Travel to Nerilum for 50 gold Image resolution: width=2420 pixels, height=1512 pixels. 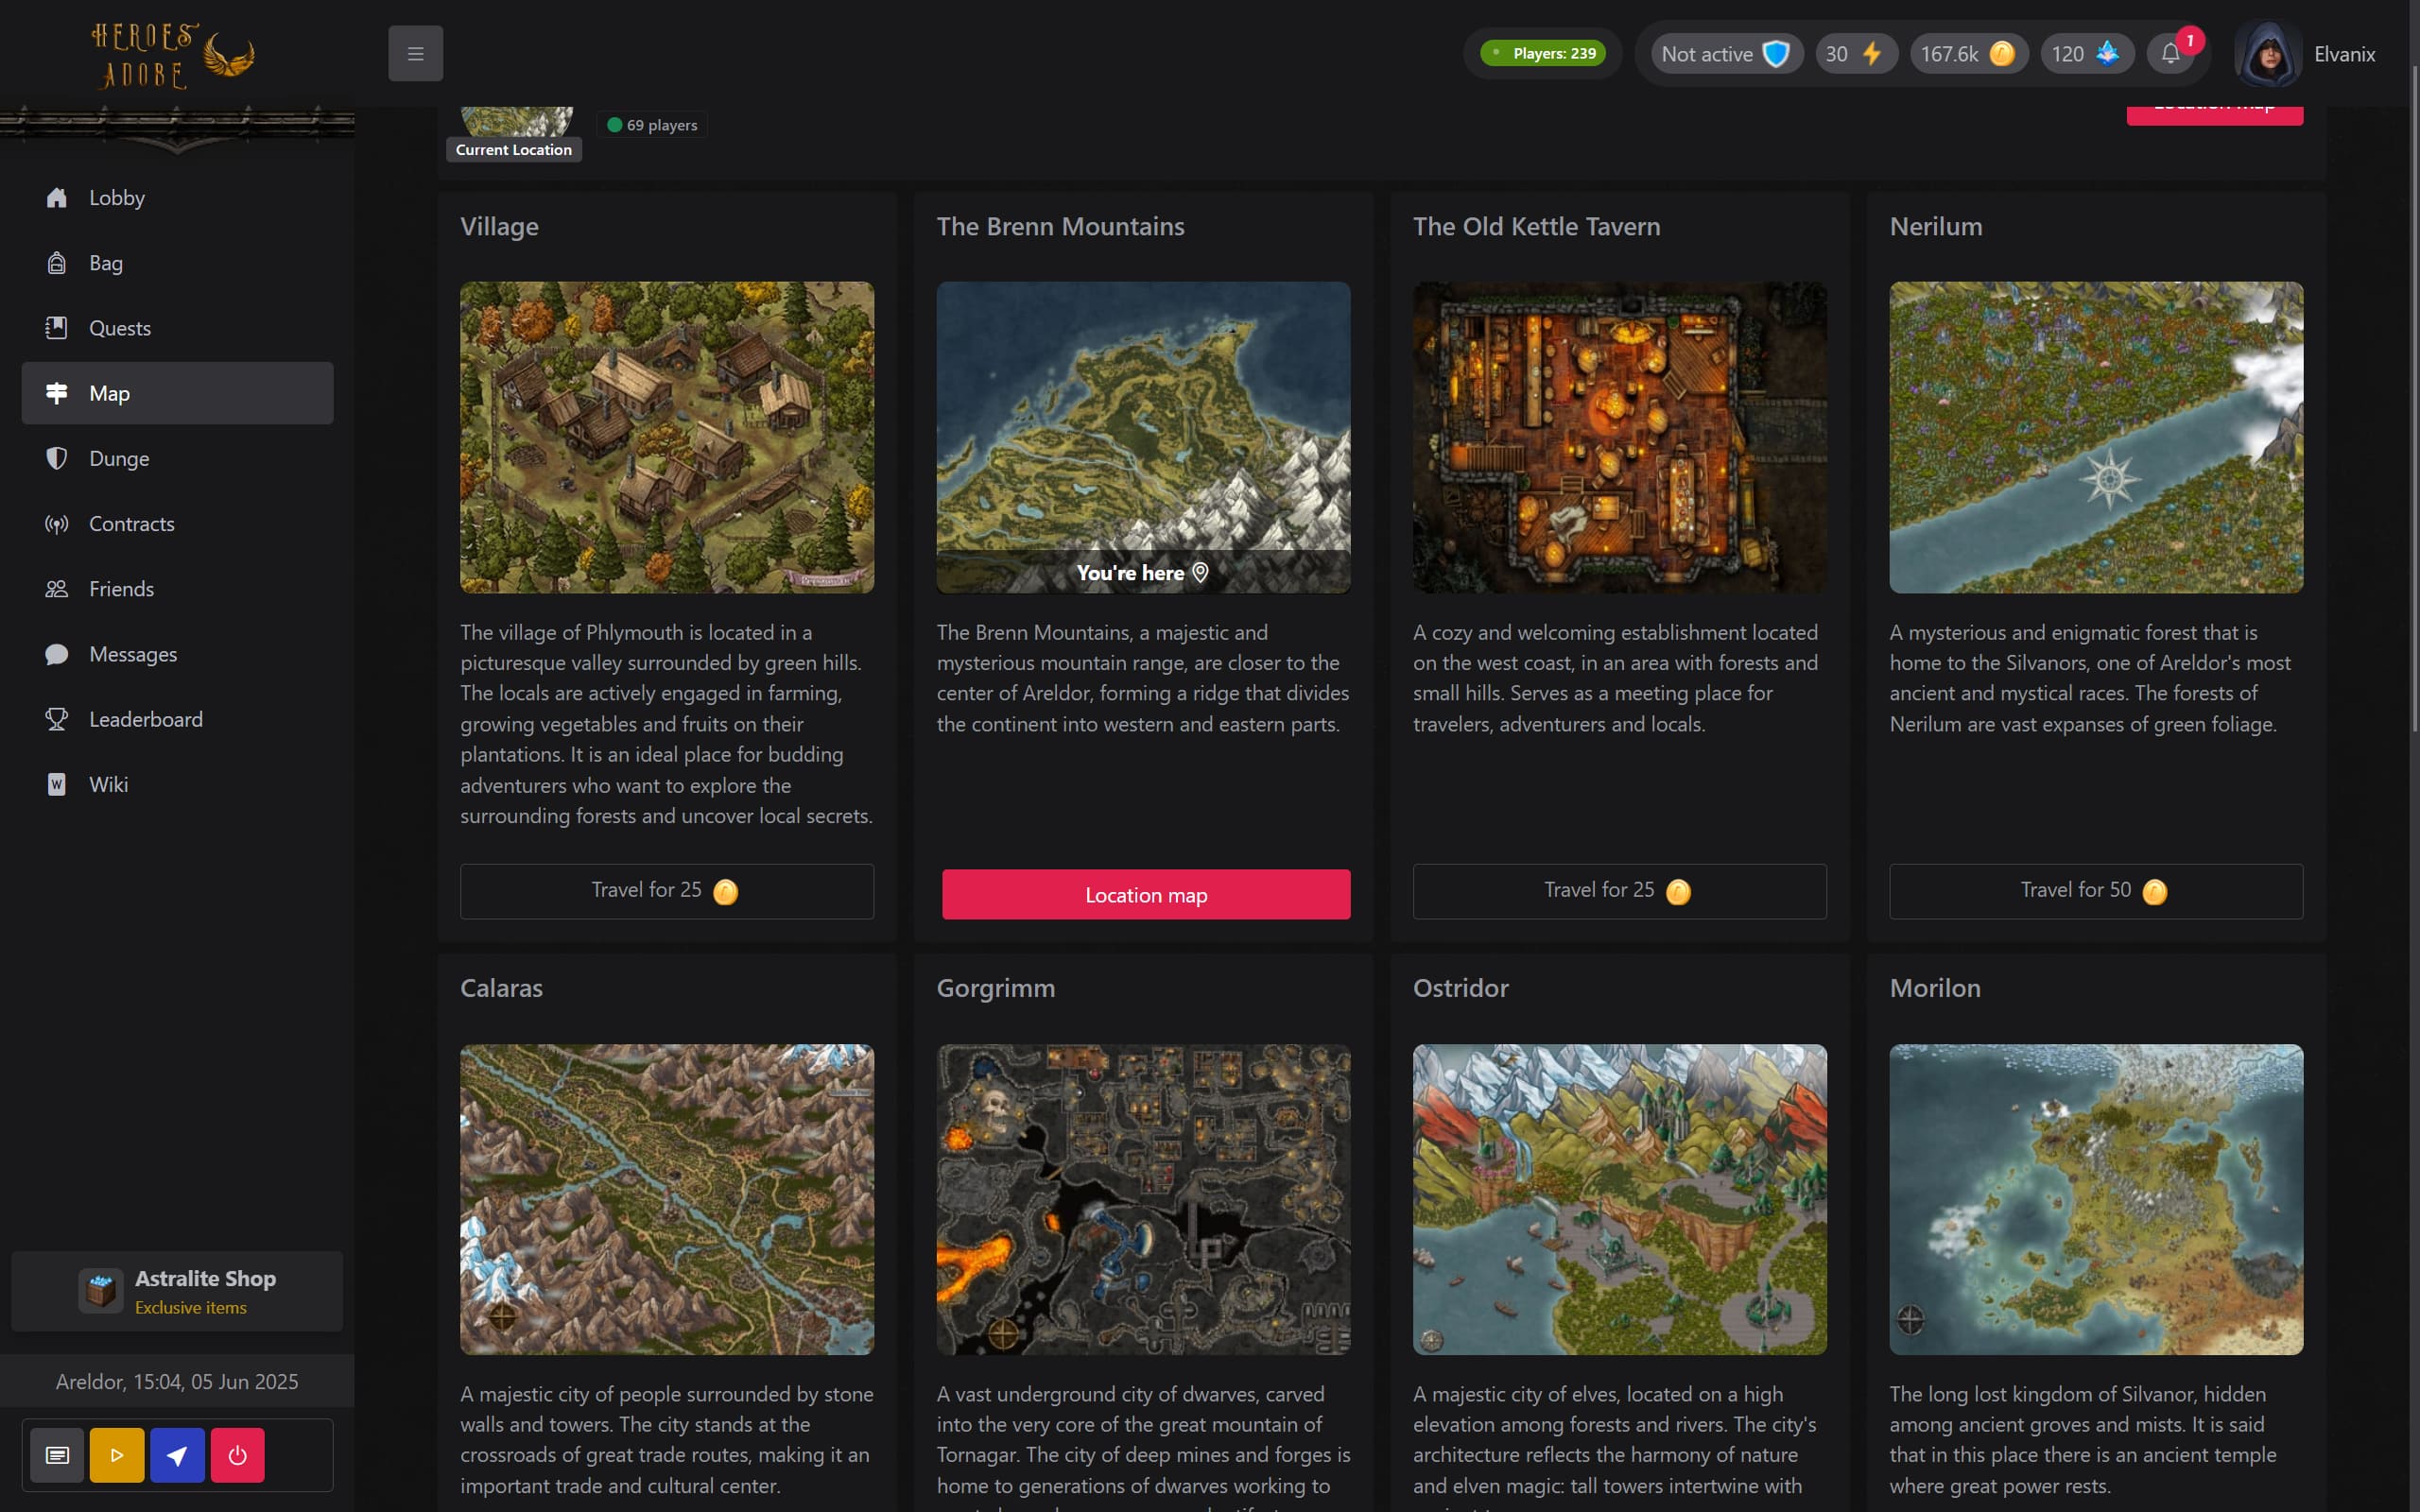[x=2096, y=891]
